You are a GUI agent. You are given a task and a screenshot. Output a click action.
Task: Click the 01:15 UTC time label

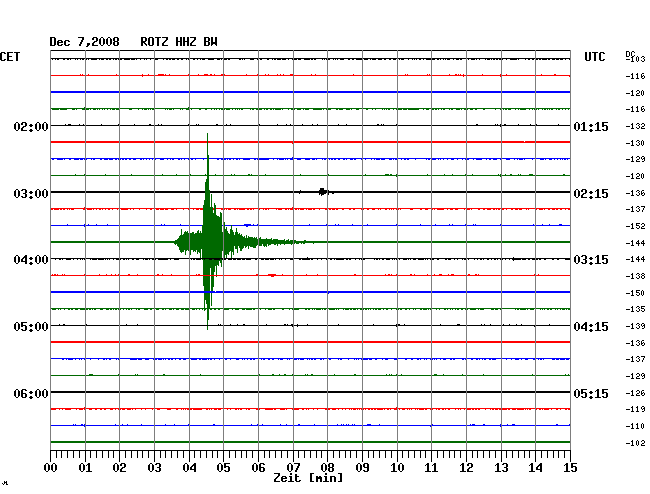pos(591,126)
